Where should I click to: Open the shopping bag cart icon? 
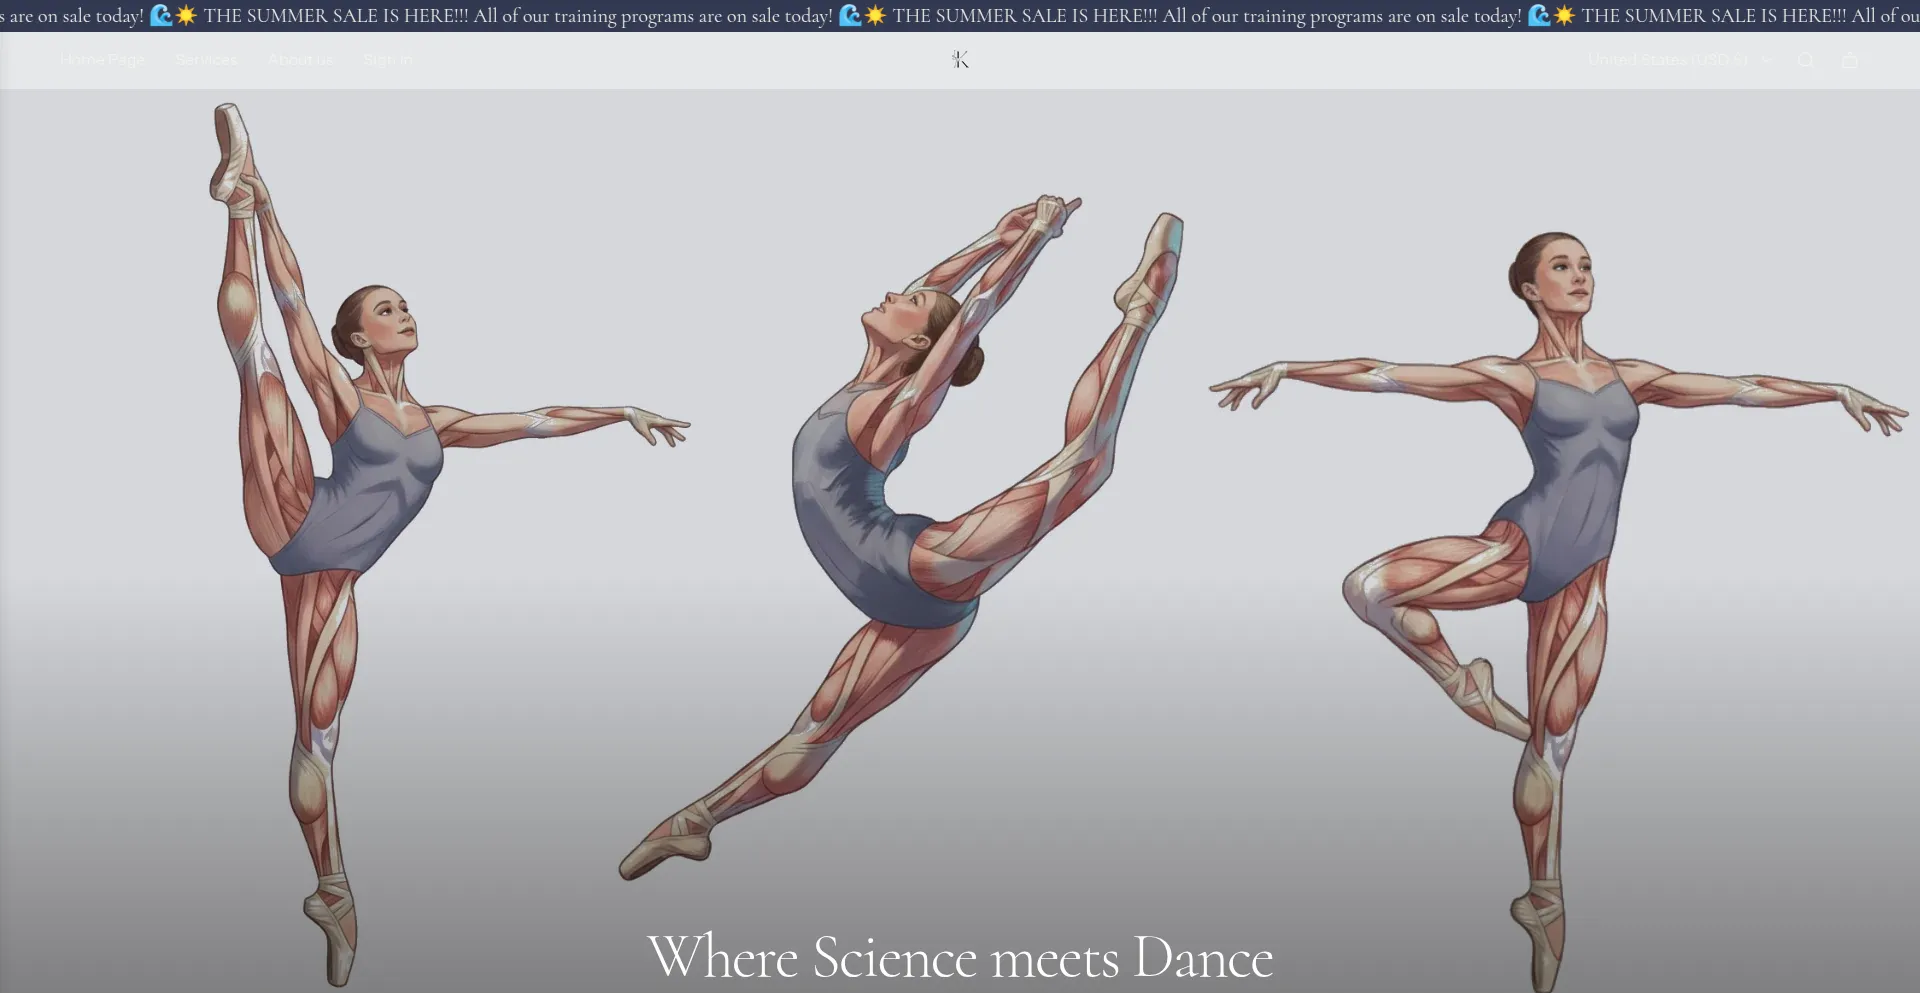pos(1850,60)
